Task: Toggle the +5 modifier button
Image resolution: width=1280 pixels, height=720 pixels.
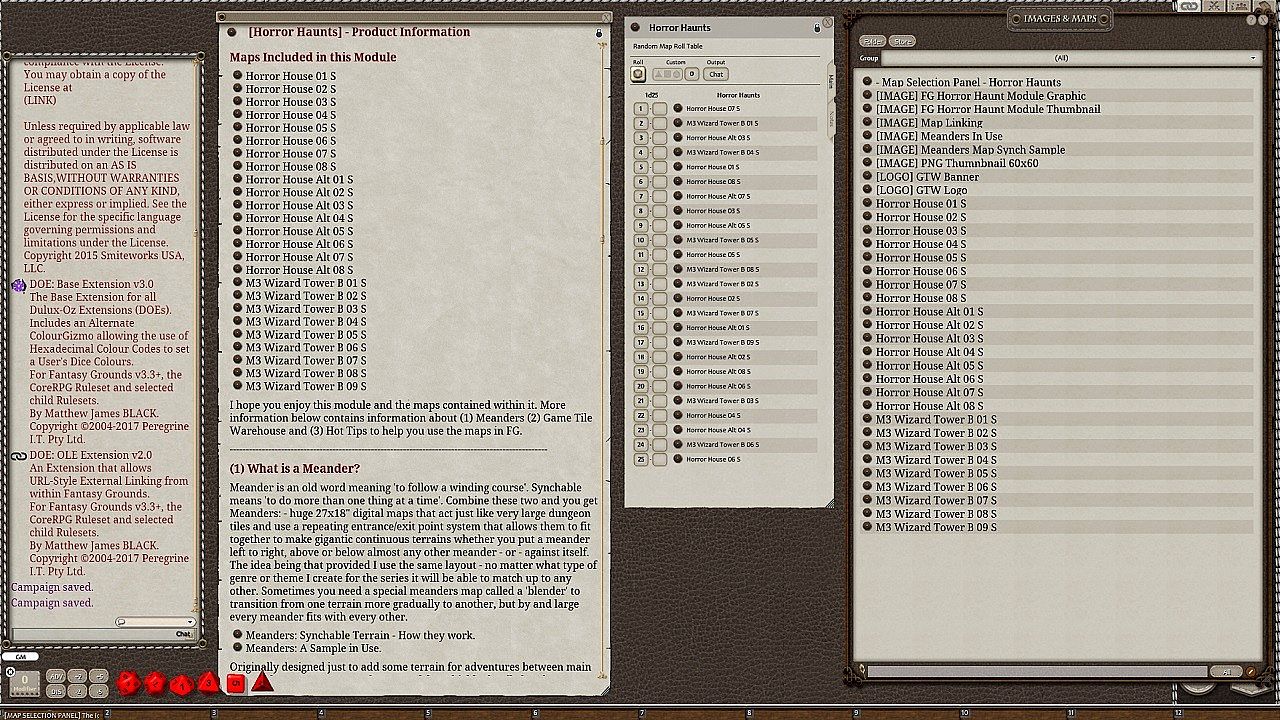Action: tap(99, 677)
